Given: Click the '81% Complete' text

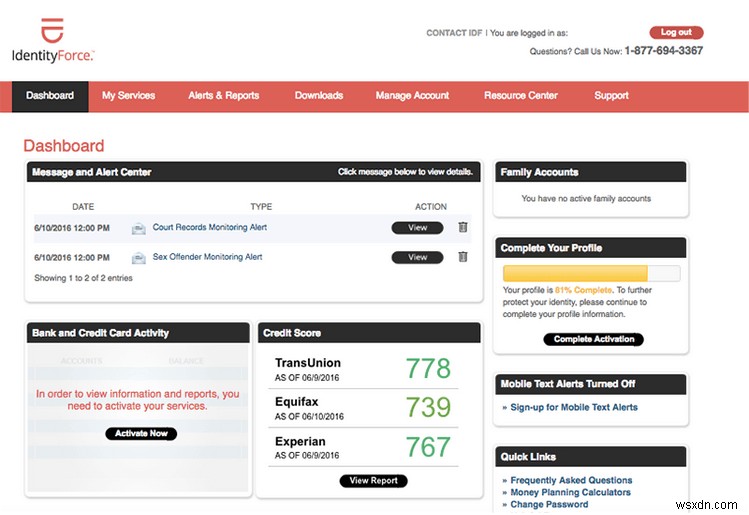Looking at the screenshot, I should tap(583, 290).
